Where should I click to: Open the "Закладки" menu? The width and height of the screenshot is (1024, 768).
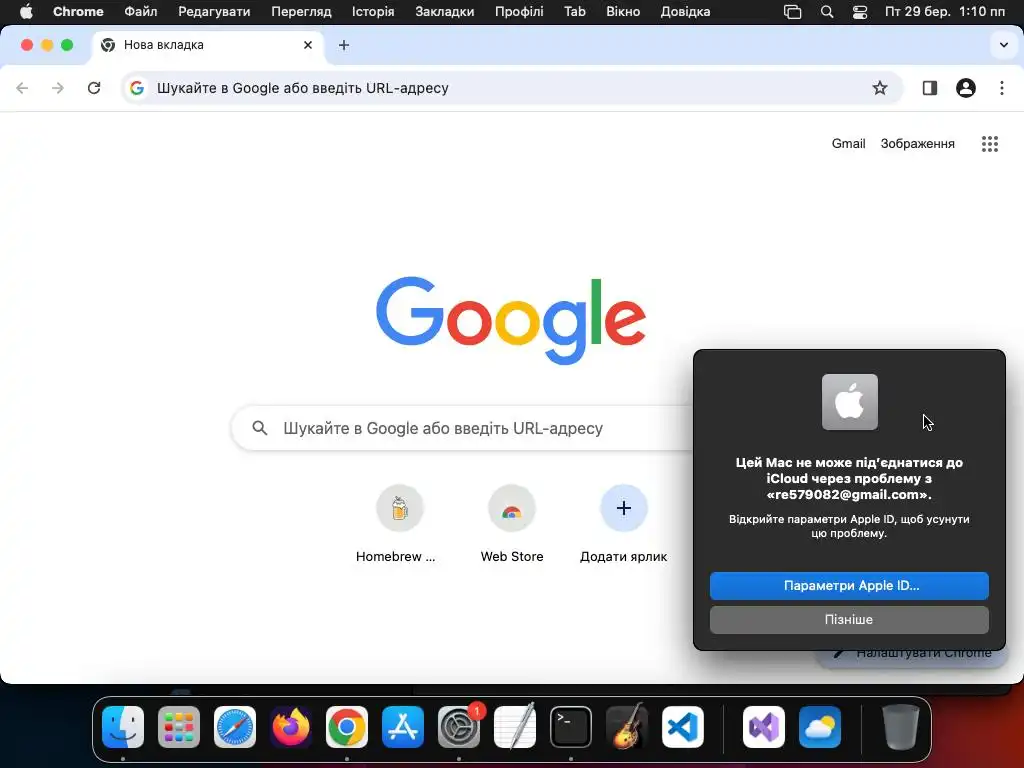pyautogui.click(x=445, y=12)
